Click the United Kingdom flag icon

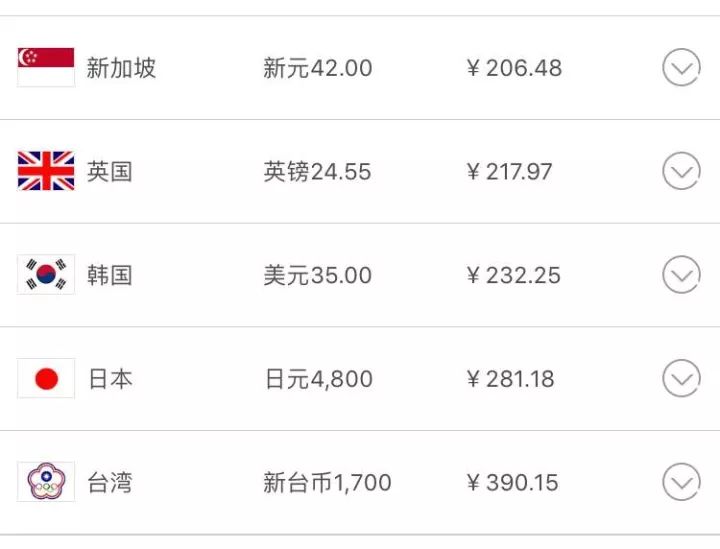click(46, 171)
